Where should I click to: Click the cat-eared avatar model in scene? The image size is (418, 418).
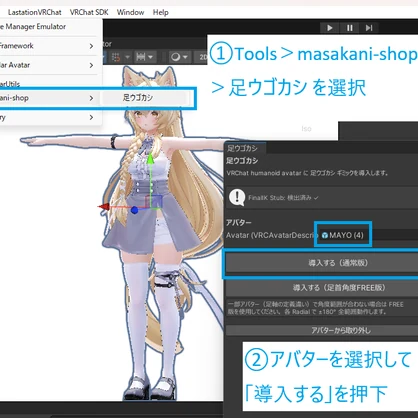pyautogui.click(x=150, y=233)
